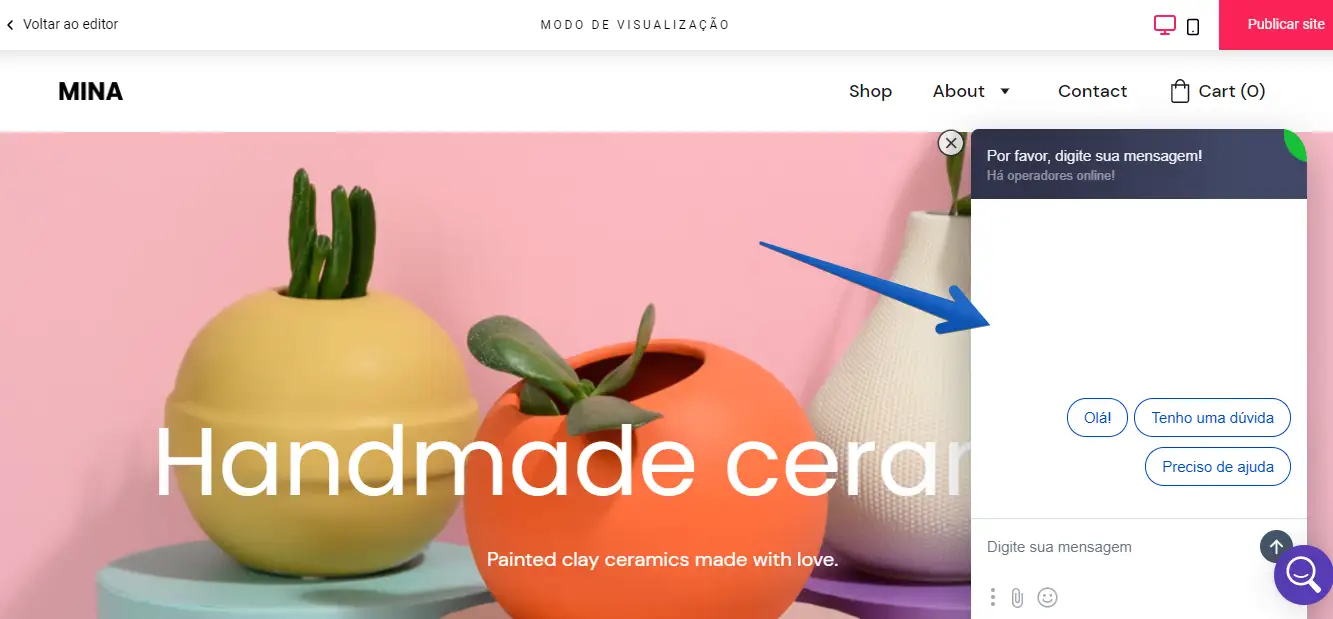This screenshot has height=619, width=1333.
Task: Send message with the arrow button
Action: pos(1275,546)
